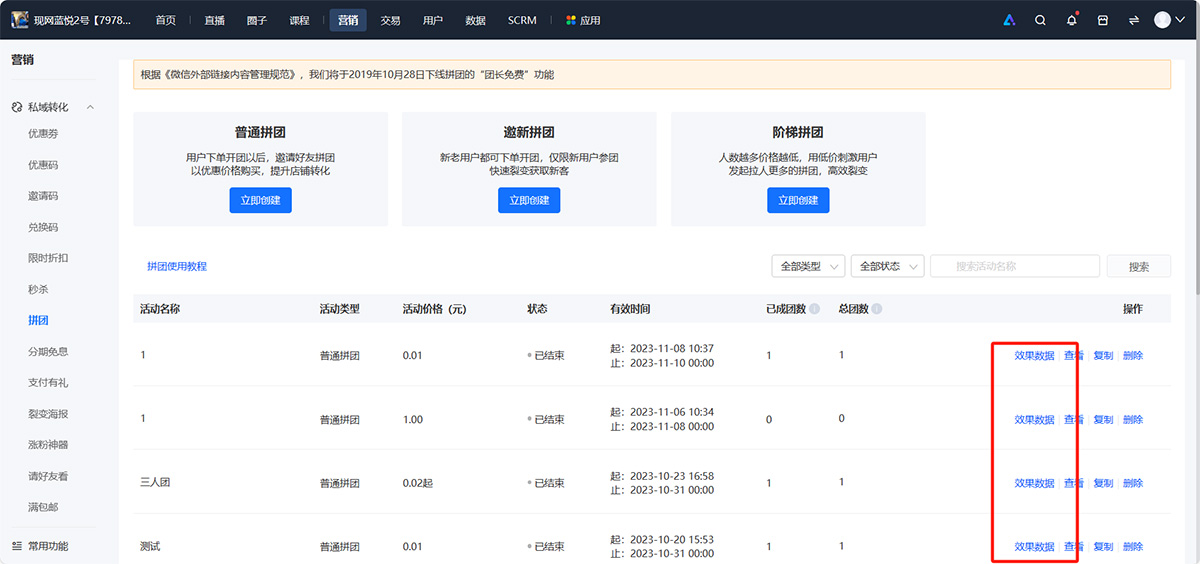Viewport: 1200px width, 564px height.
Task: Click the switch arrows icon in header
Action: click(1134, 20)
